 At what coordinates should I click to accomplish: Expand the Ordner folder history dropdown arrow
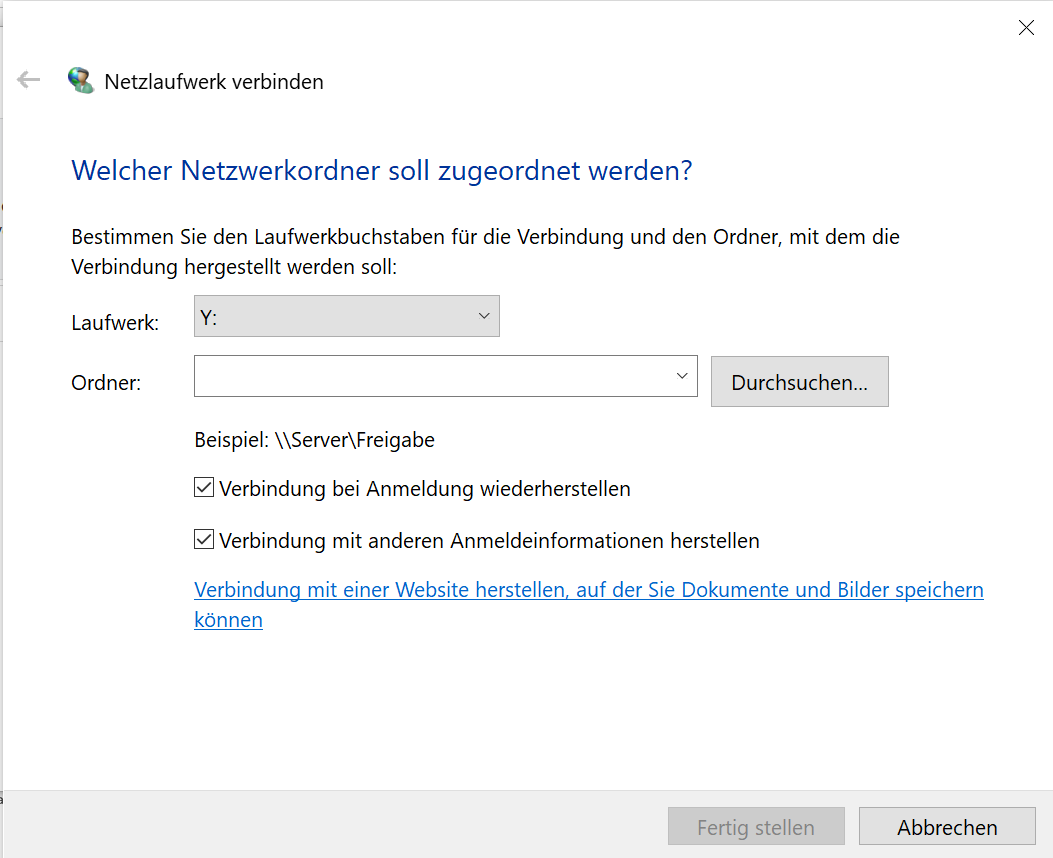click(682, 376)
